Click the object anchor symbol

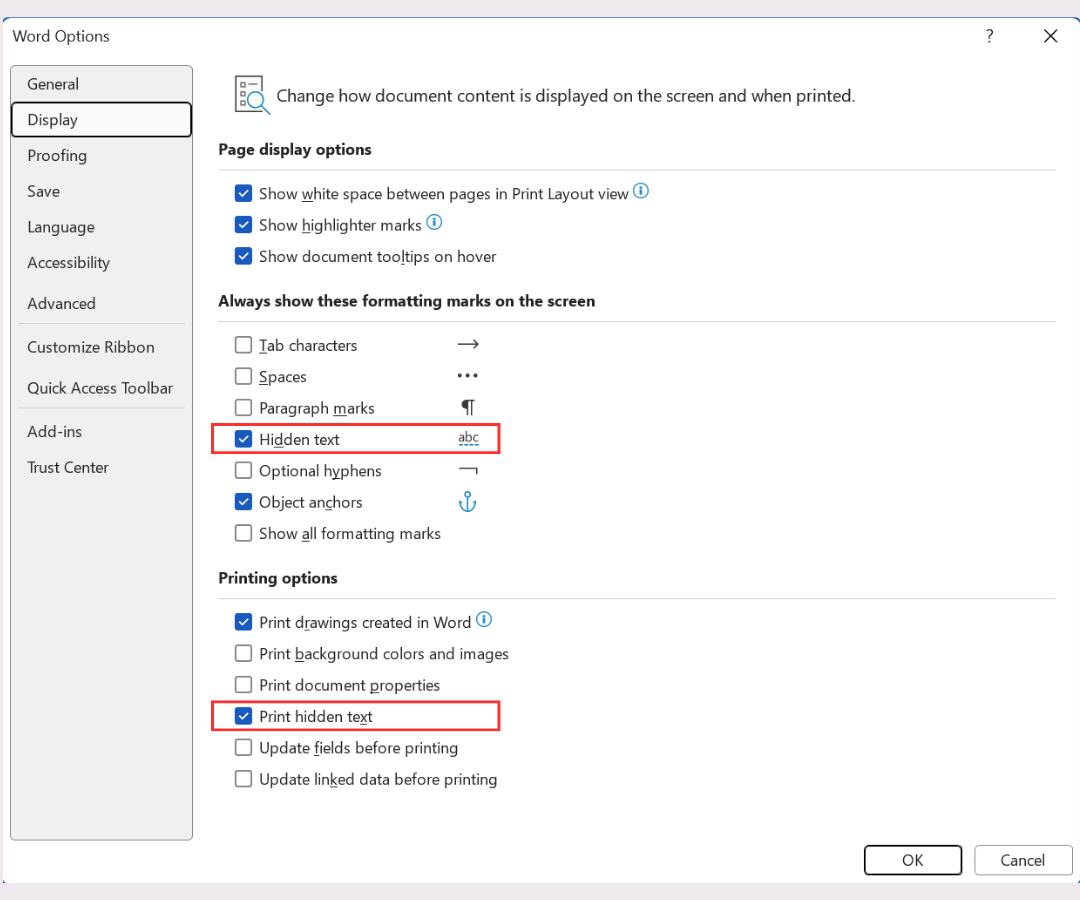coord(468,502)
